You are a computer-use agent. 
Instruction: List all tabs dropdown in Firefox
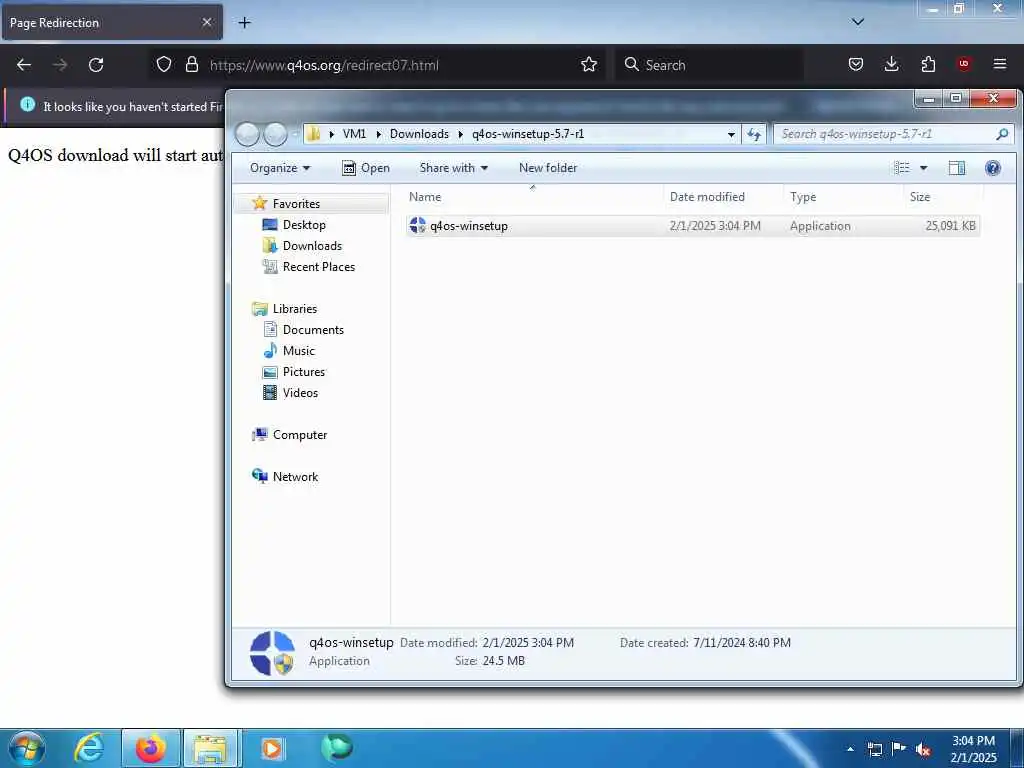pos(858,22)
